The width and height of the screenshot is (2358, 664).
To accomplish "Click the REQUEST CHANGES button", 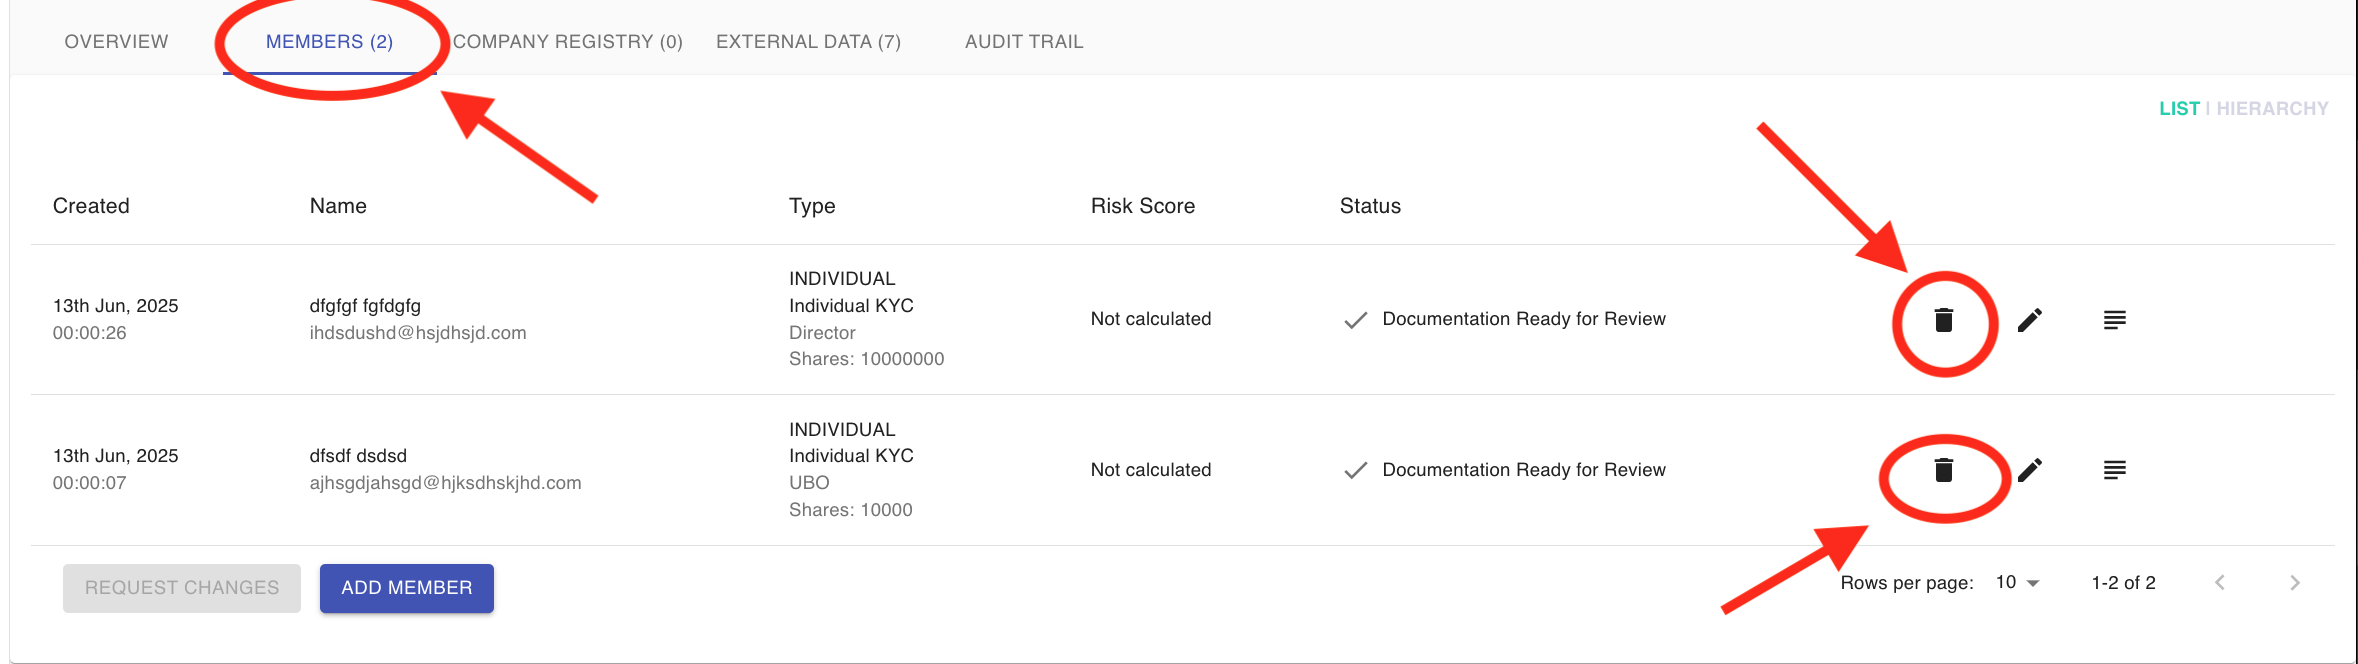I will 181,588.
